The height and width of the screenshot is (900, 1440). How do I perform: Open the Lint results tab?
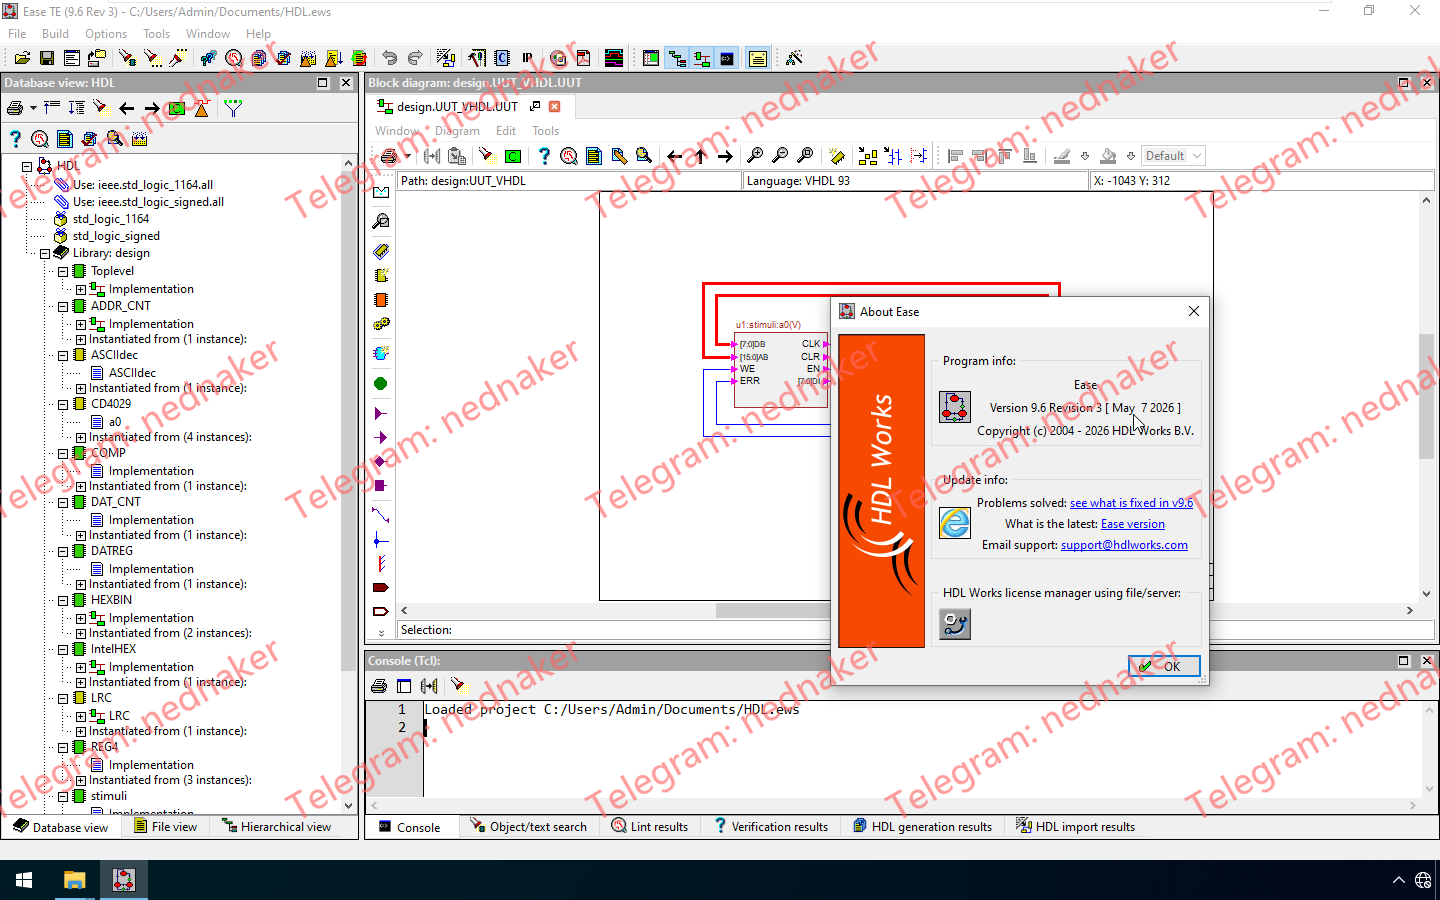pyautogui.click(x=650, y=827)
